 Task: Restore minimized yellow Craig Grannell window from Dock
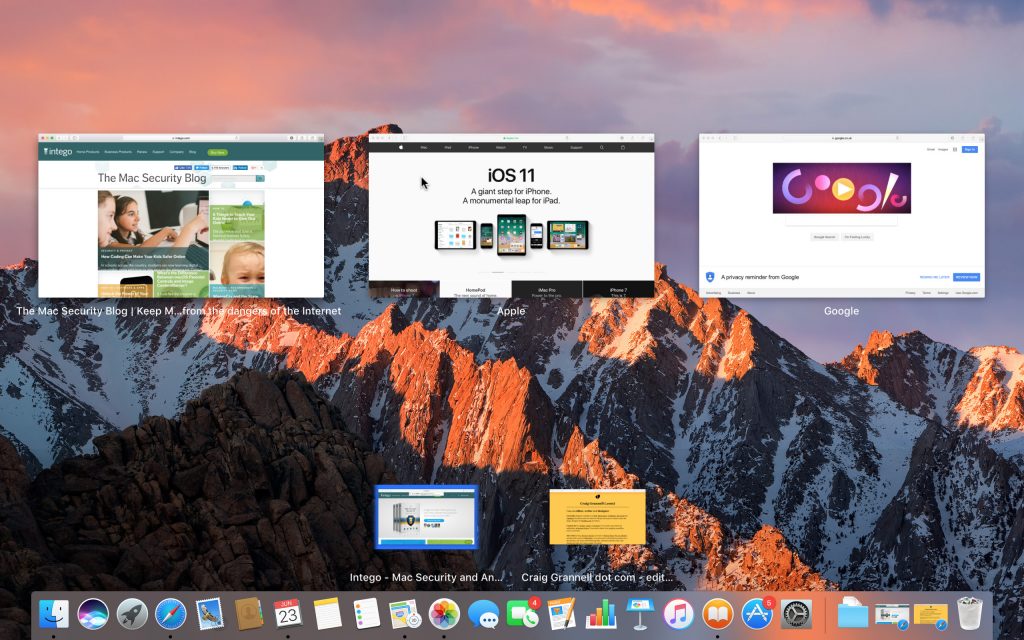tap(931, 615)
